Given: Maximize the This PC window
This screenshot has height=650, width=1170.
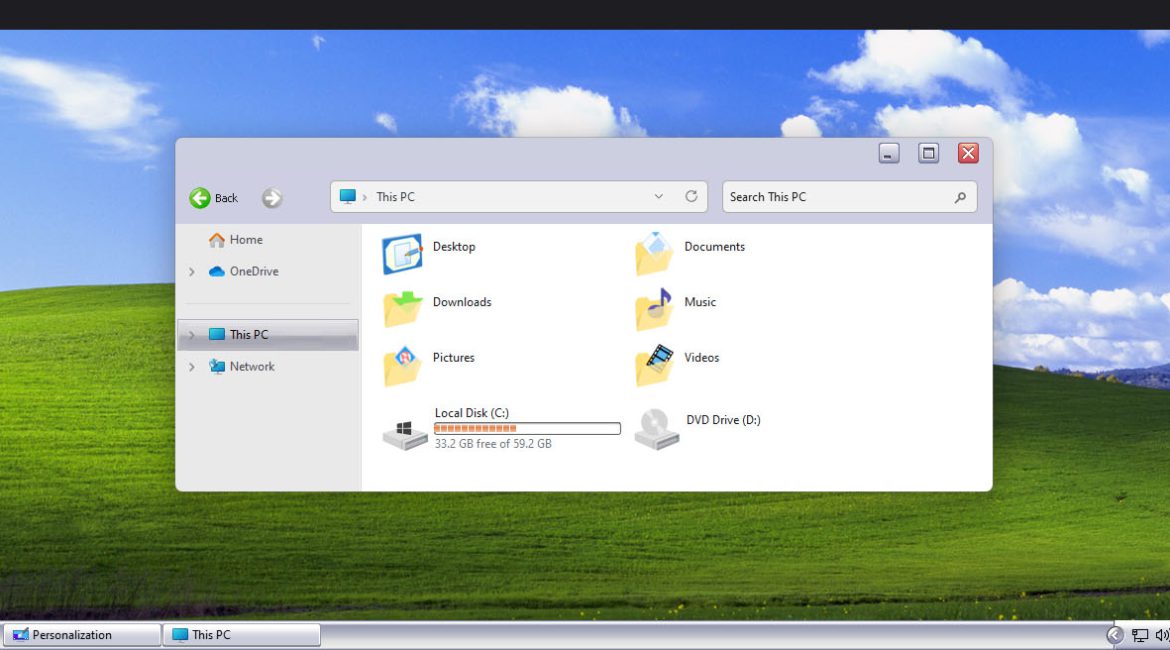Looking at the screenshot, I should click(x=928, y=153).
